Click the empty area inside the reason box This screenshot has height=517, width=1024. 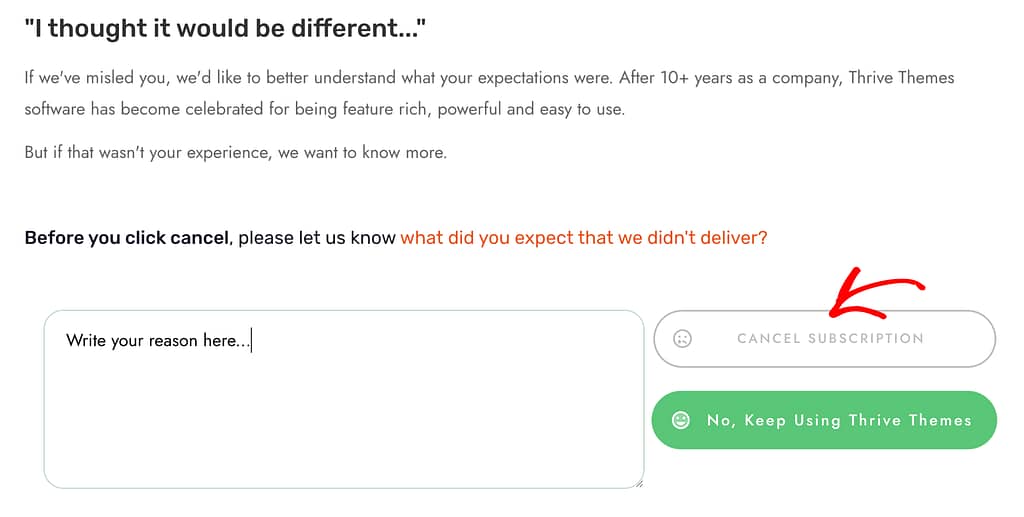(343, 430)
